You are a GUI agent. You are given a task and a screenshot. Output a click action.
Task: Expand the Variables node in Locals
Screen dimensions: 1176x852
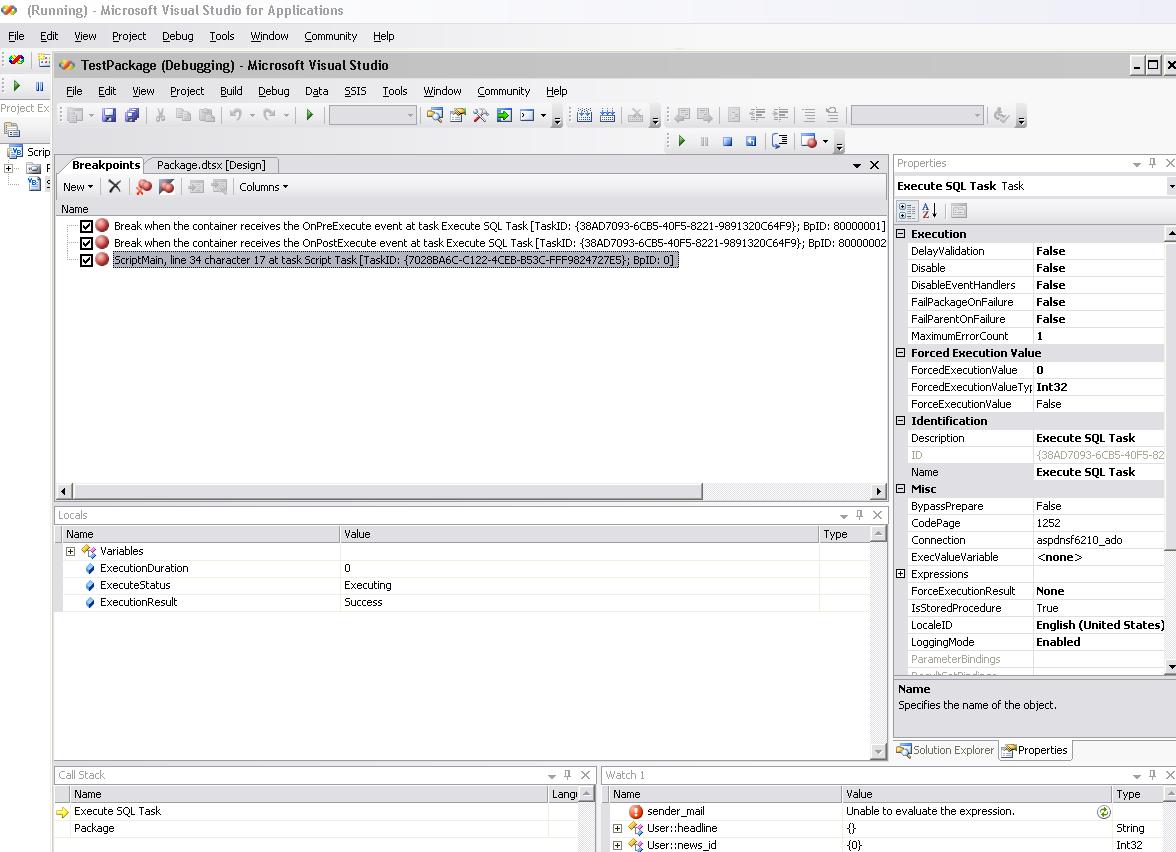pos(70,551)
